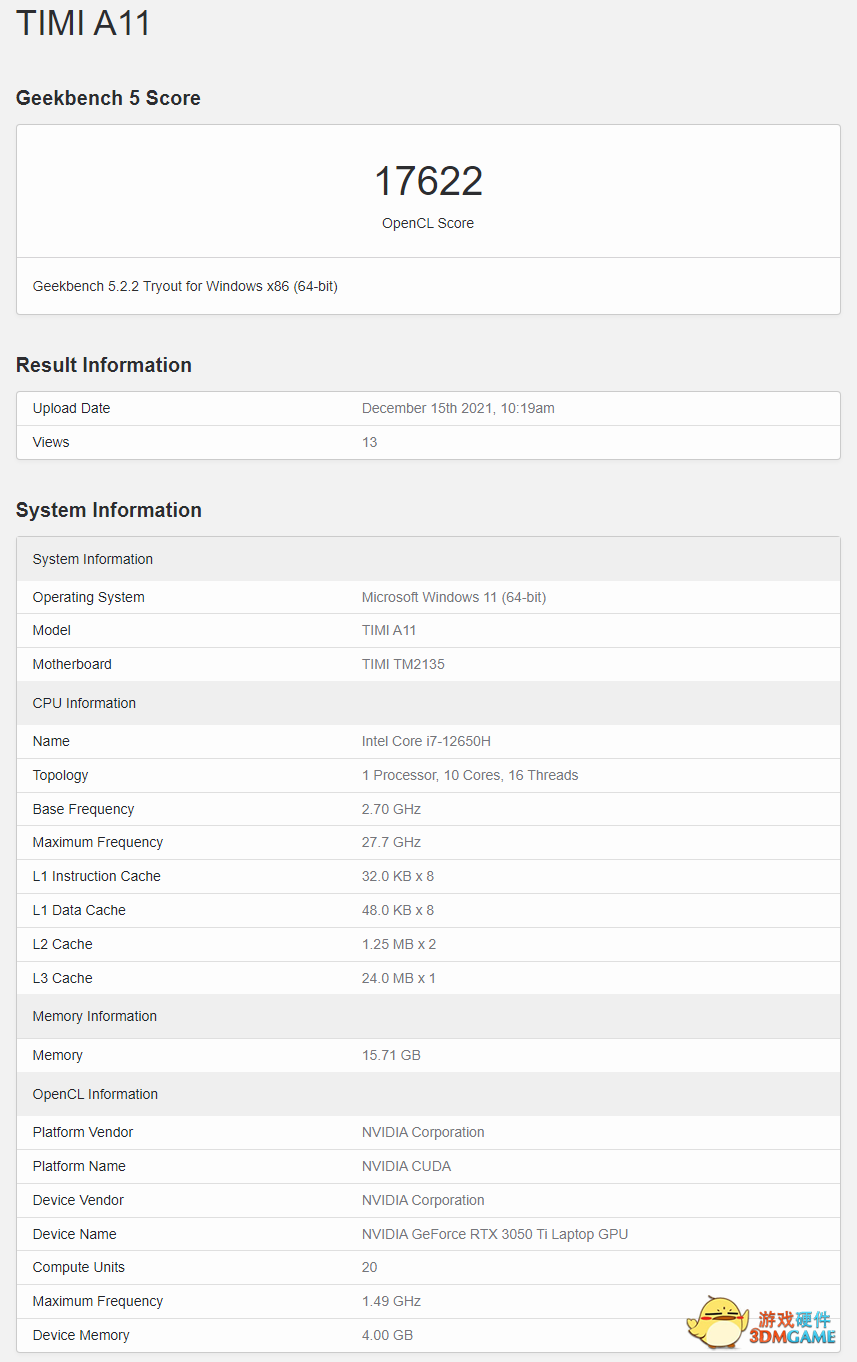Click the Geekbench 5.2.2 Tryout version text
The height and width of the screenshot is (1362, 857).
point(185,286)
